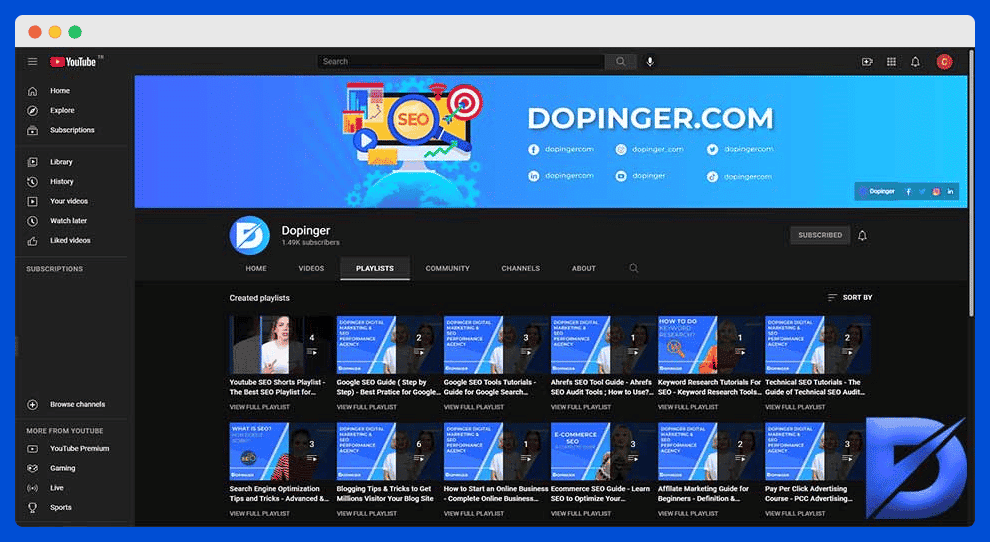Switch to the HOME channel tab
Viewport: 990px width, 542px height.
click(x=256, y=268)
